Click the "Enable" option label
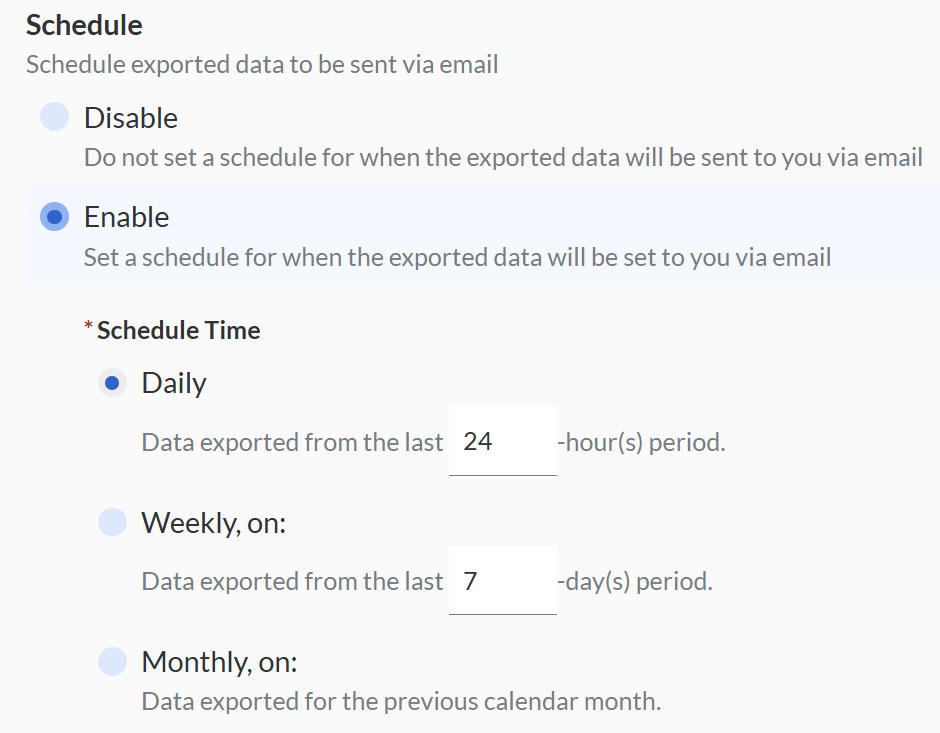This screenshot has width=940, height=733. click(127, 217)
